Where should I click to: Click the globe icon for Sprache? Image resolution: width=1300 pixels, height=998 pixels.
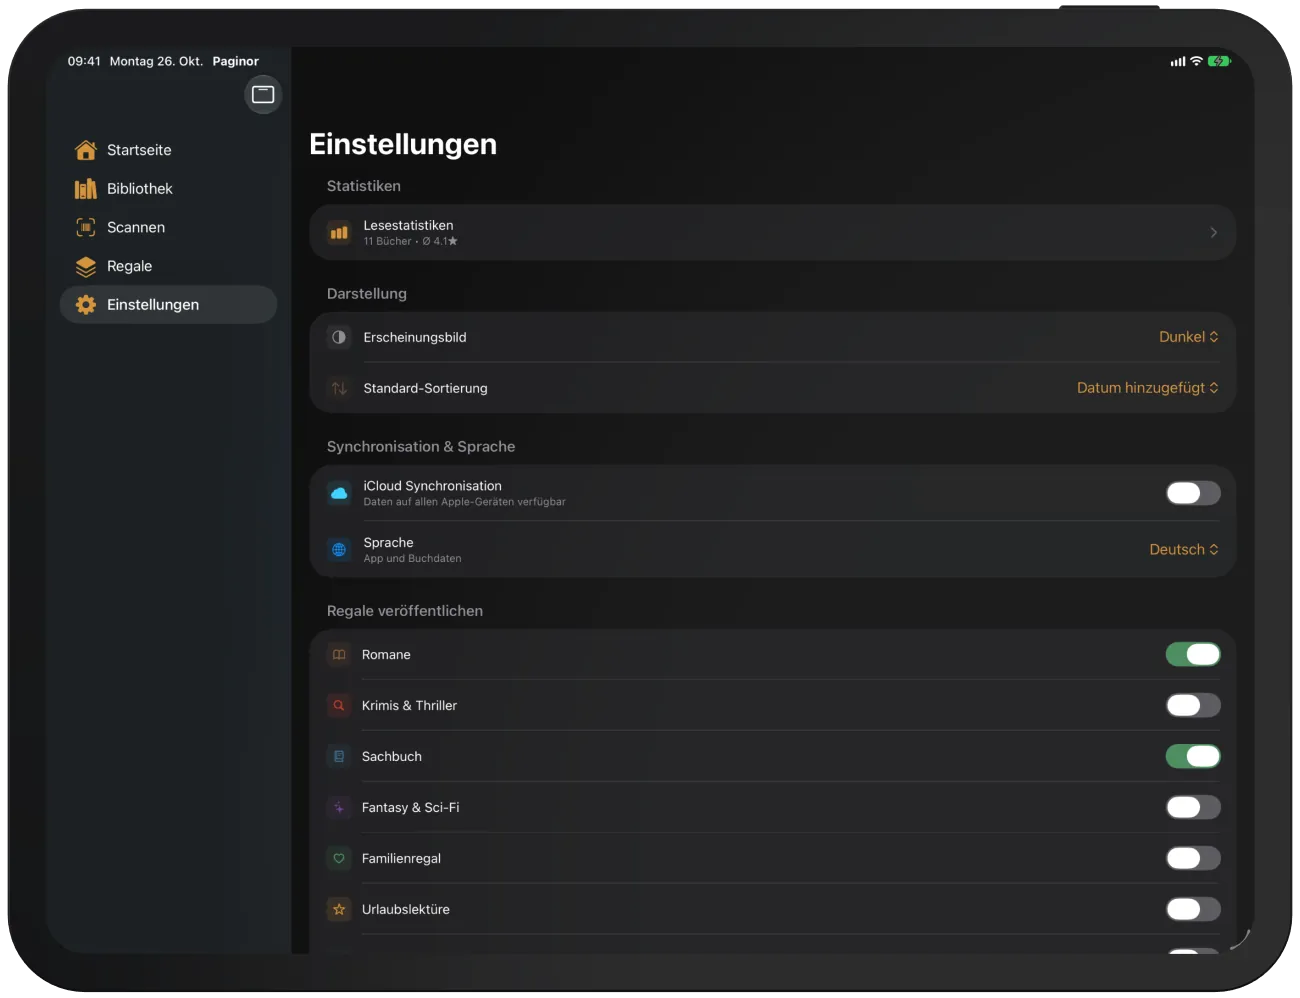click(339, 550)
